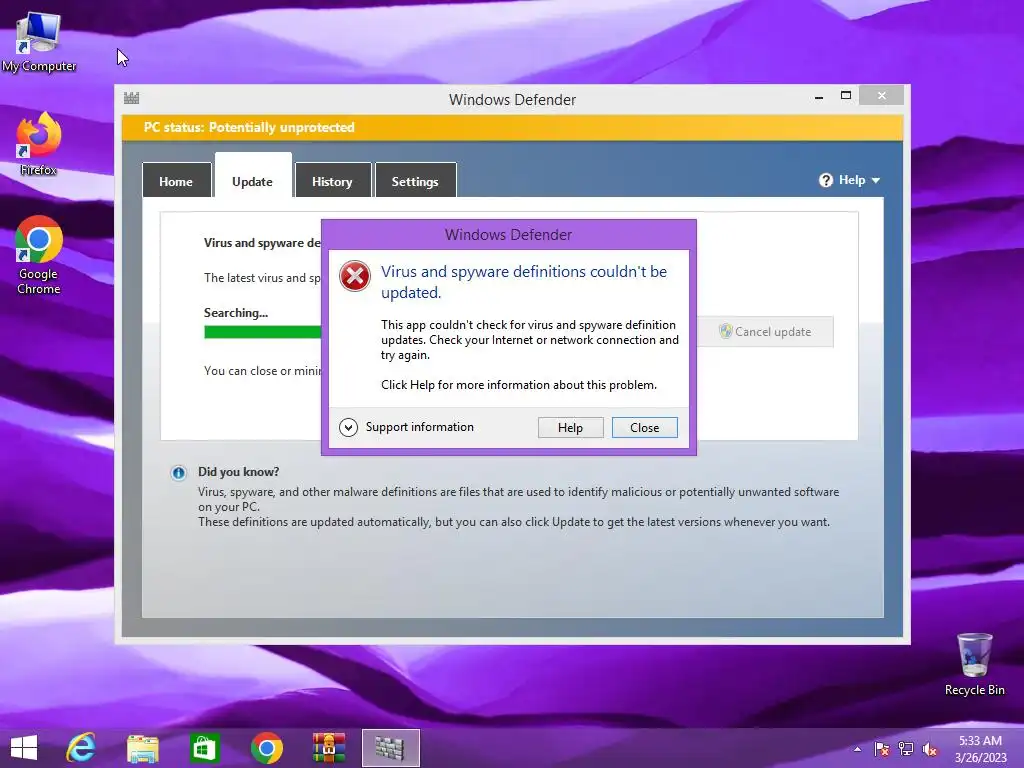Click the green update progress bar
Image resolution: width=1024 pixels, height=768 pixels.
point(263,332)
